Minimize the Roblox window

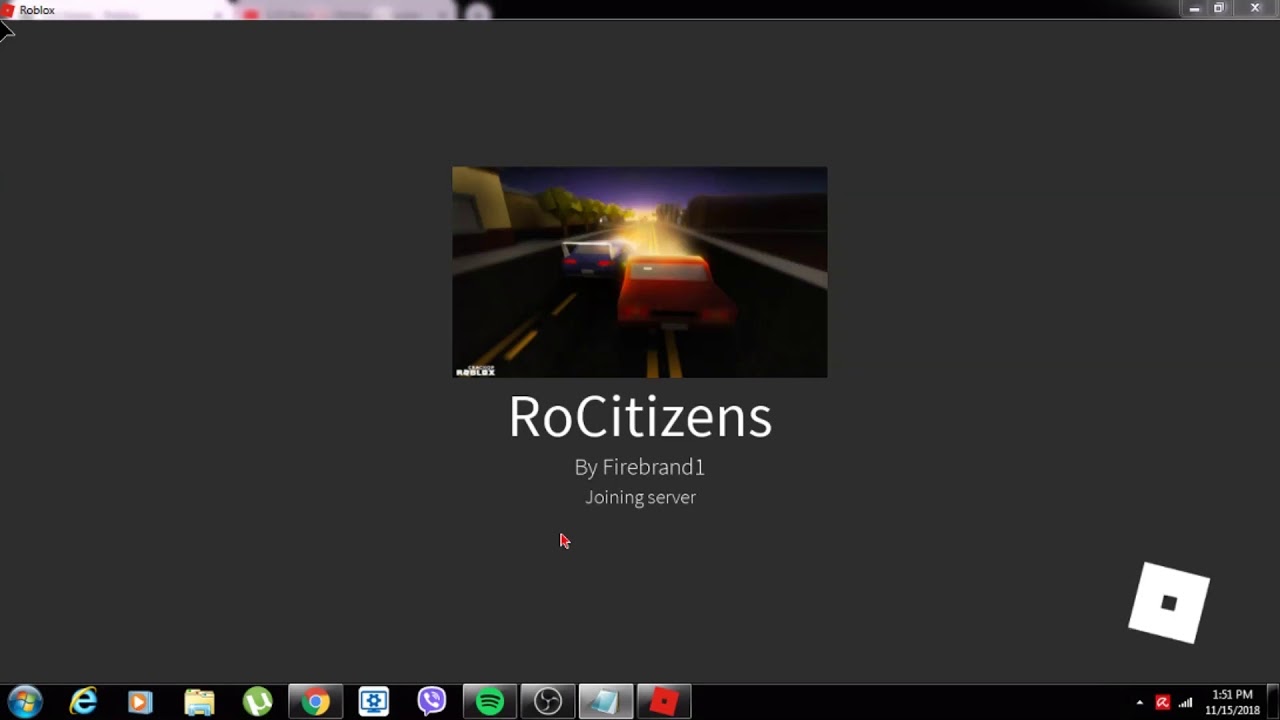pos(1194,9)
